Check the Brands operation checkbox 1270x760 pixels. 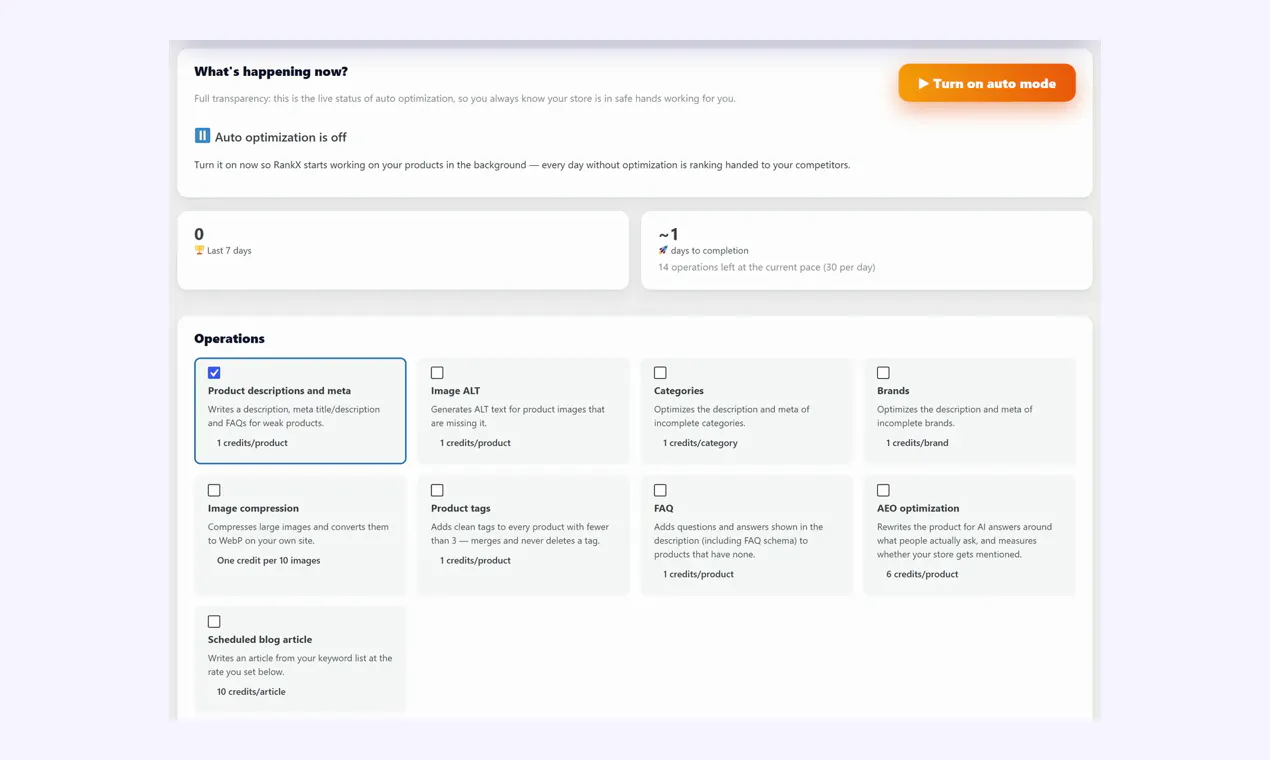(x=883, y=373)
